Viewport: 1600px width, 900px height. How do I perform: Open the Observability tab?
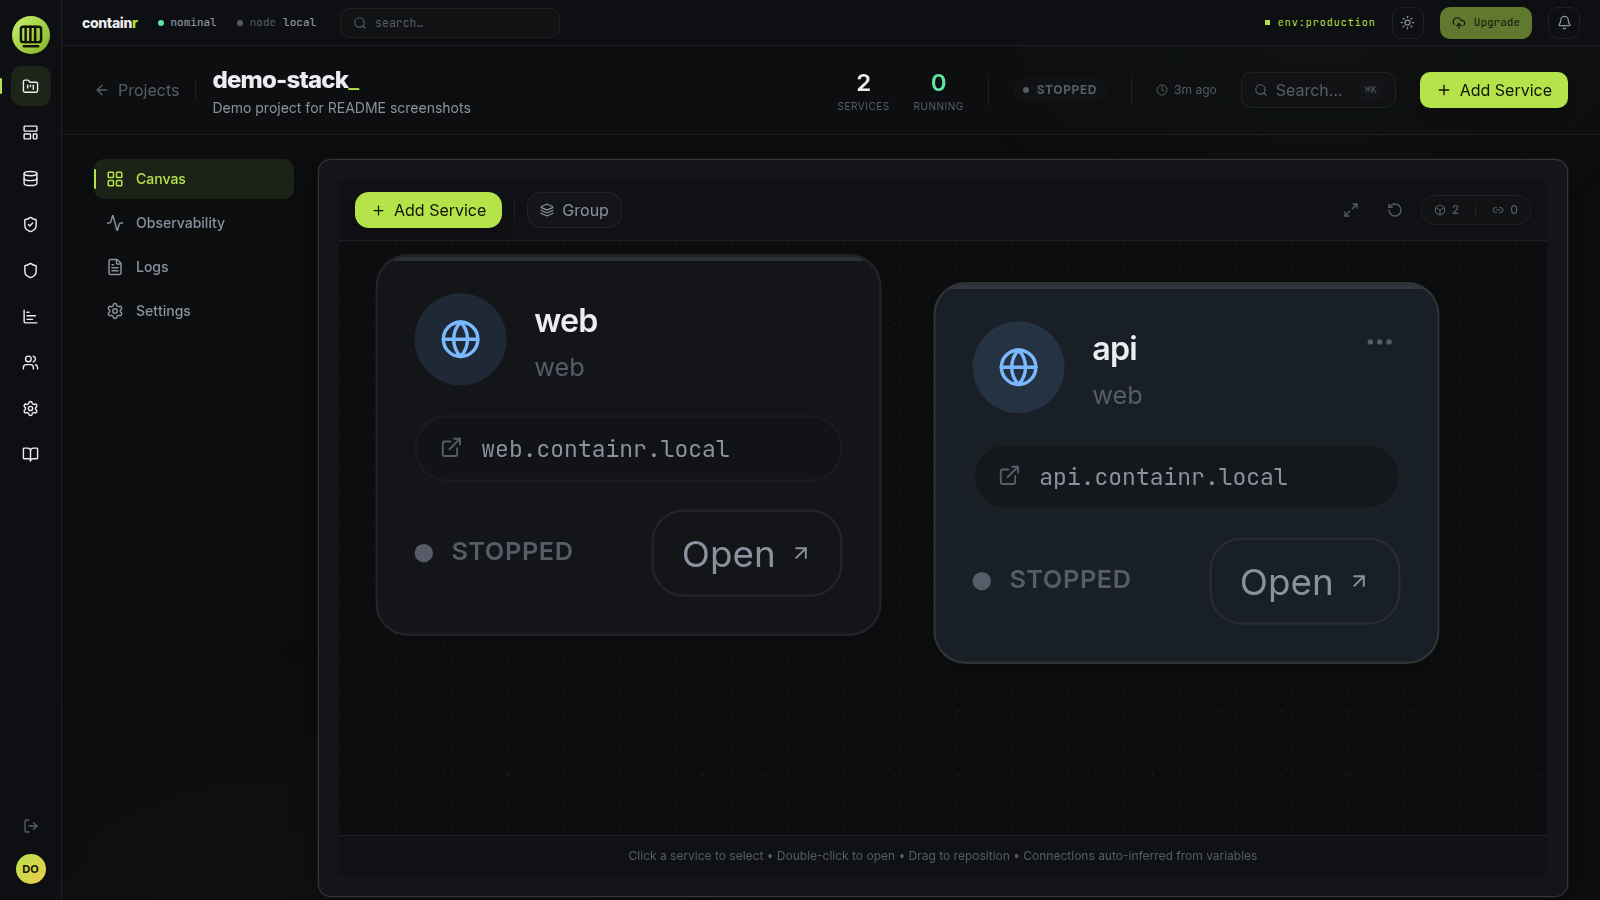pyautogui.click(x=194, y=223)
